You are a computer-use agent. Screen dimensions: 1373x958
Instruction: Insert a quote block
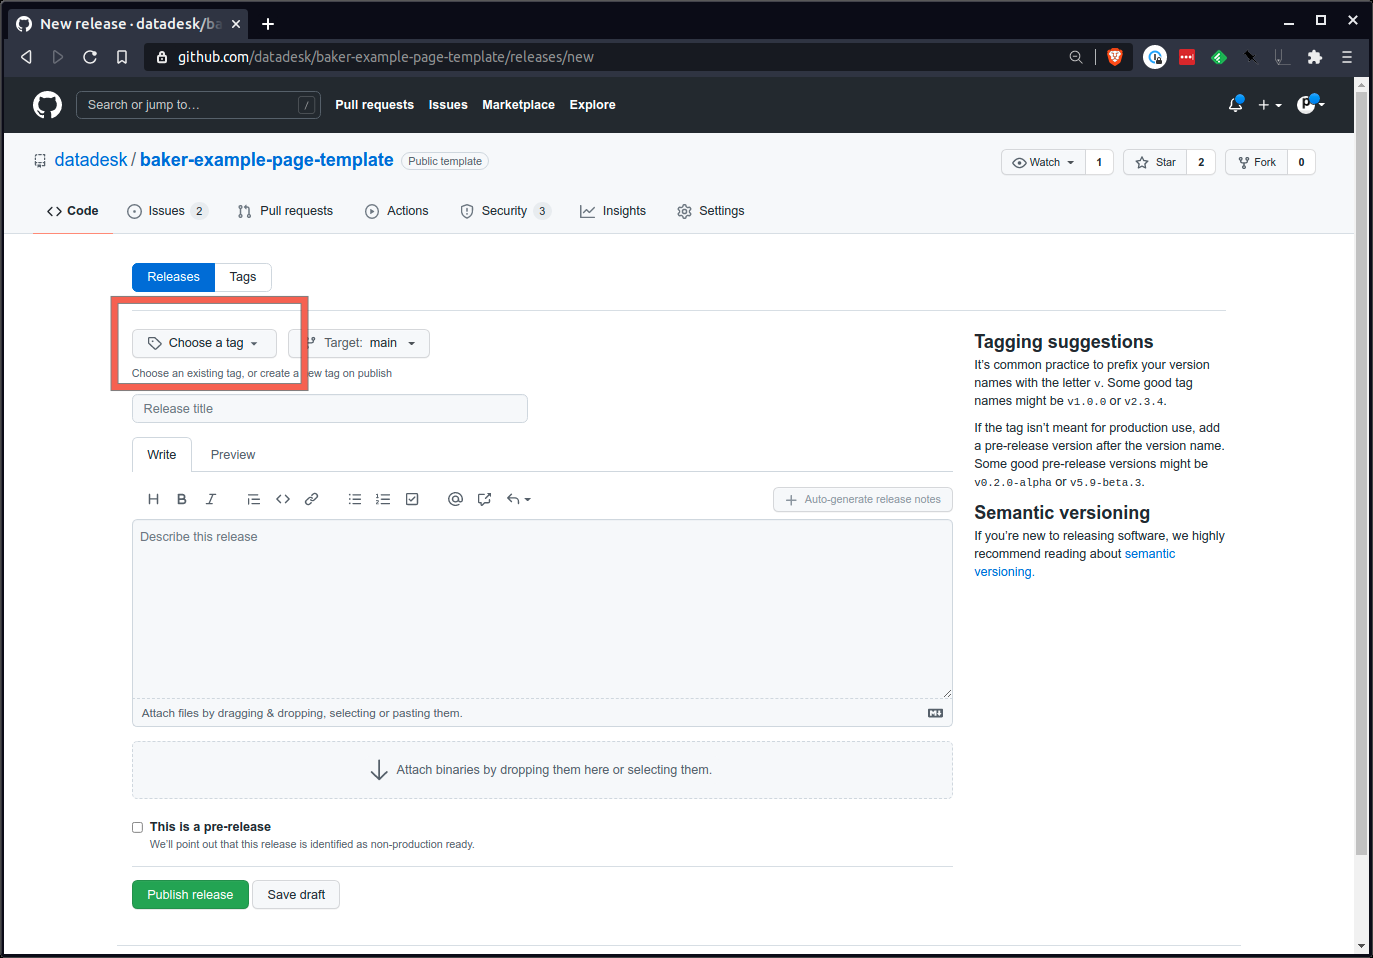click(254, 499)
